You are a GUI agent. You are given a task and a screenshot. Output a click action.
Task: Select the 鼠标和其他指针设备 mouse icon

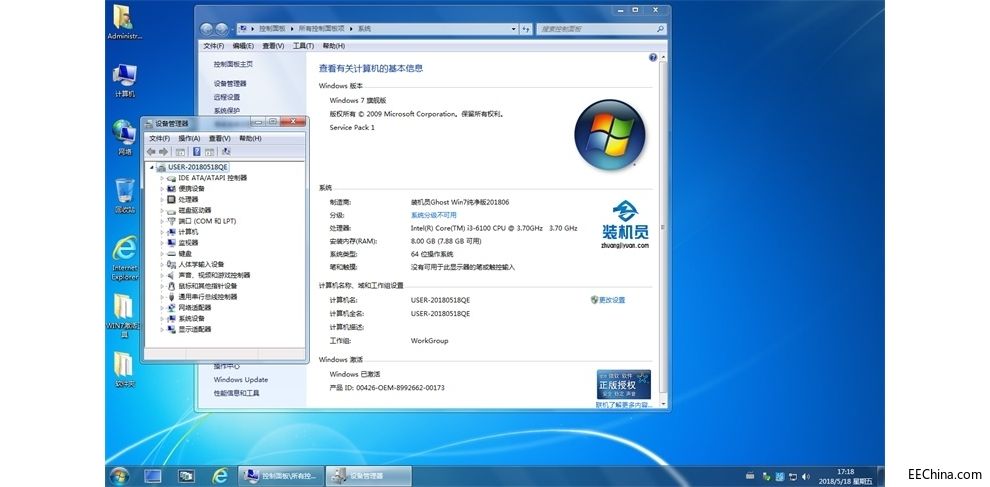(x=171, y=286)
